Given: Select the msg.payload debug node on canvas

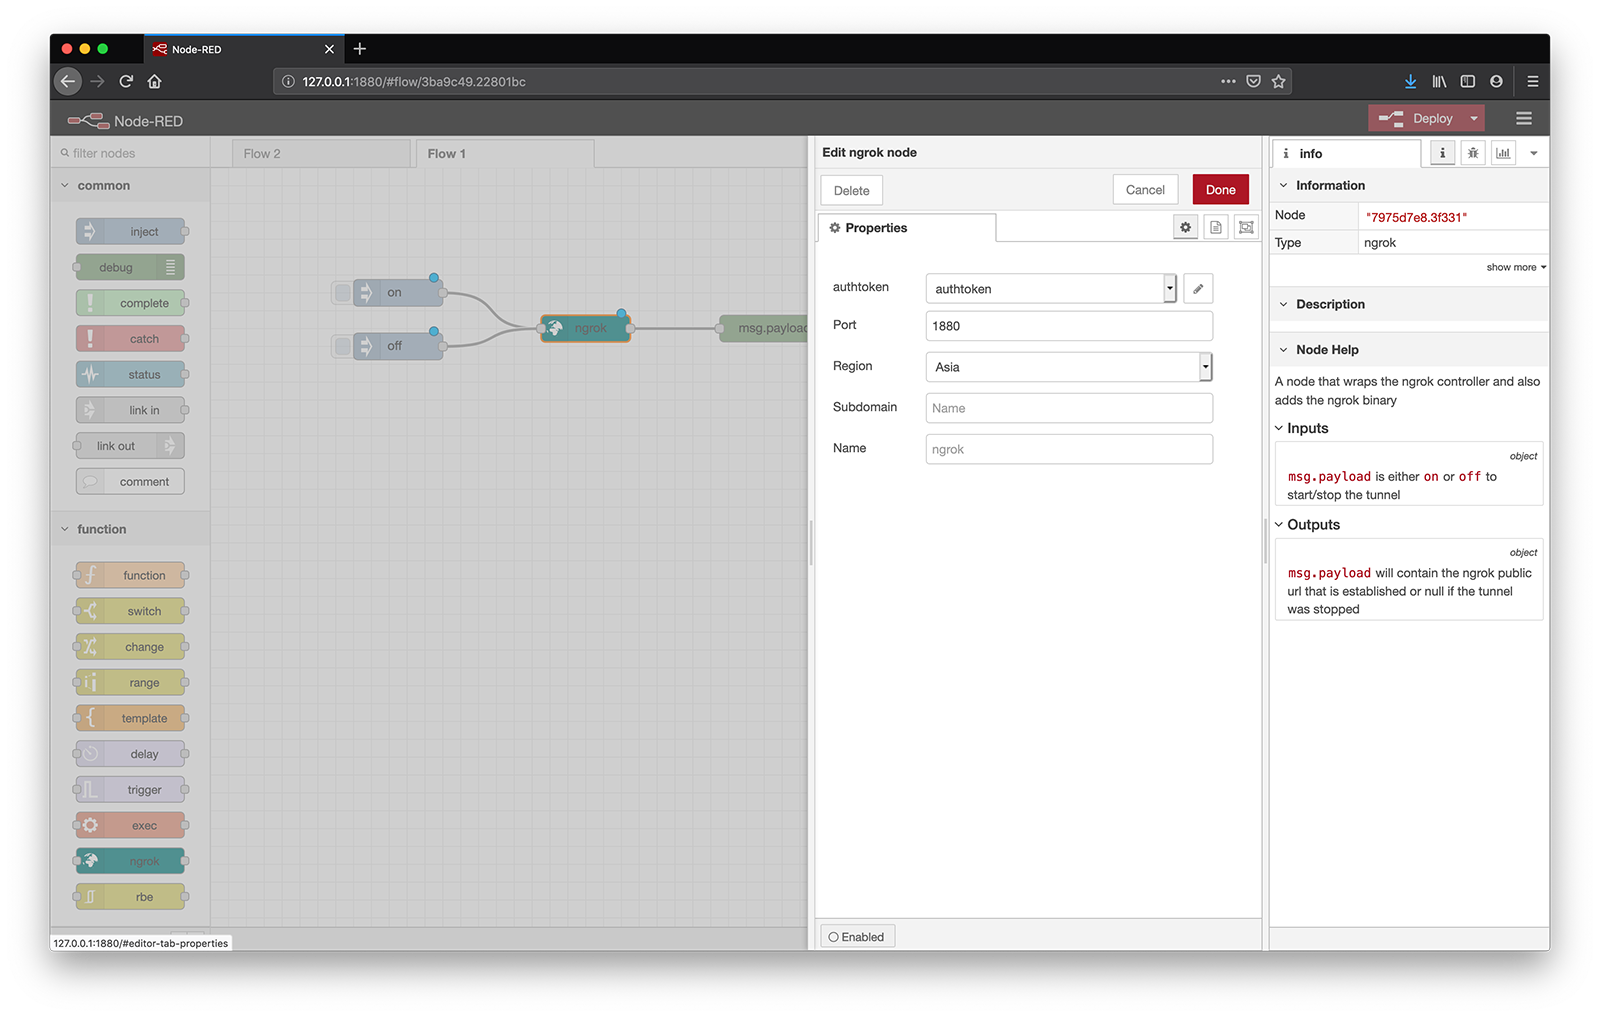Looking at the screenshot, I should pyautogui.click(x=764, y=328).
